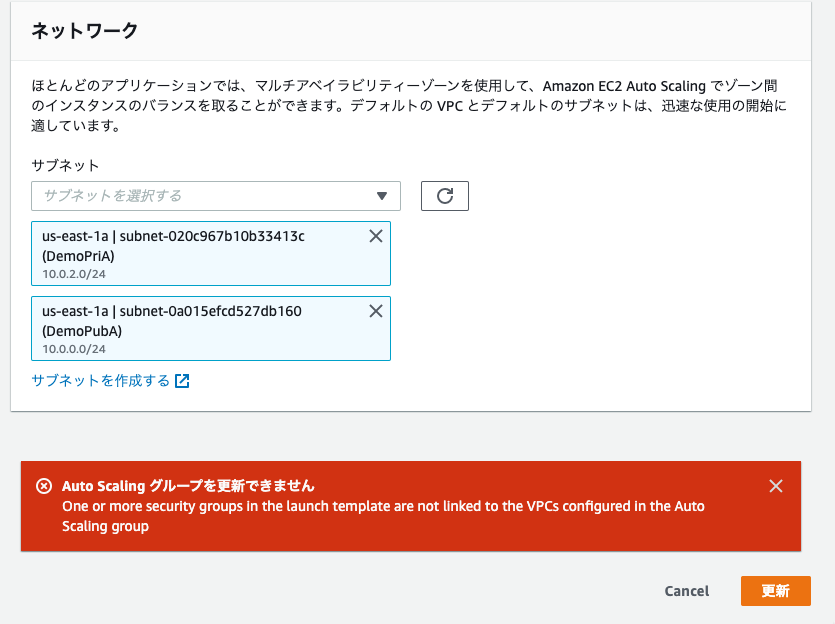Viewport: 835px width, 624px height.
Task: Click the 10.0.0.0/24 CIDR text
Action: [74, 349]
